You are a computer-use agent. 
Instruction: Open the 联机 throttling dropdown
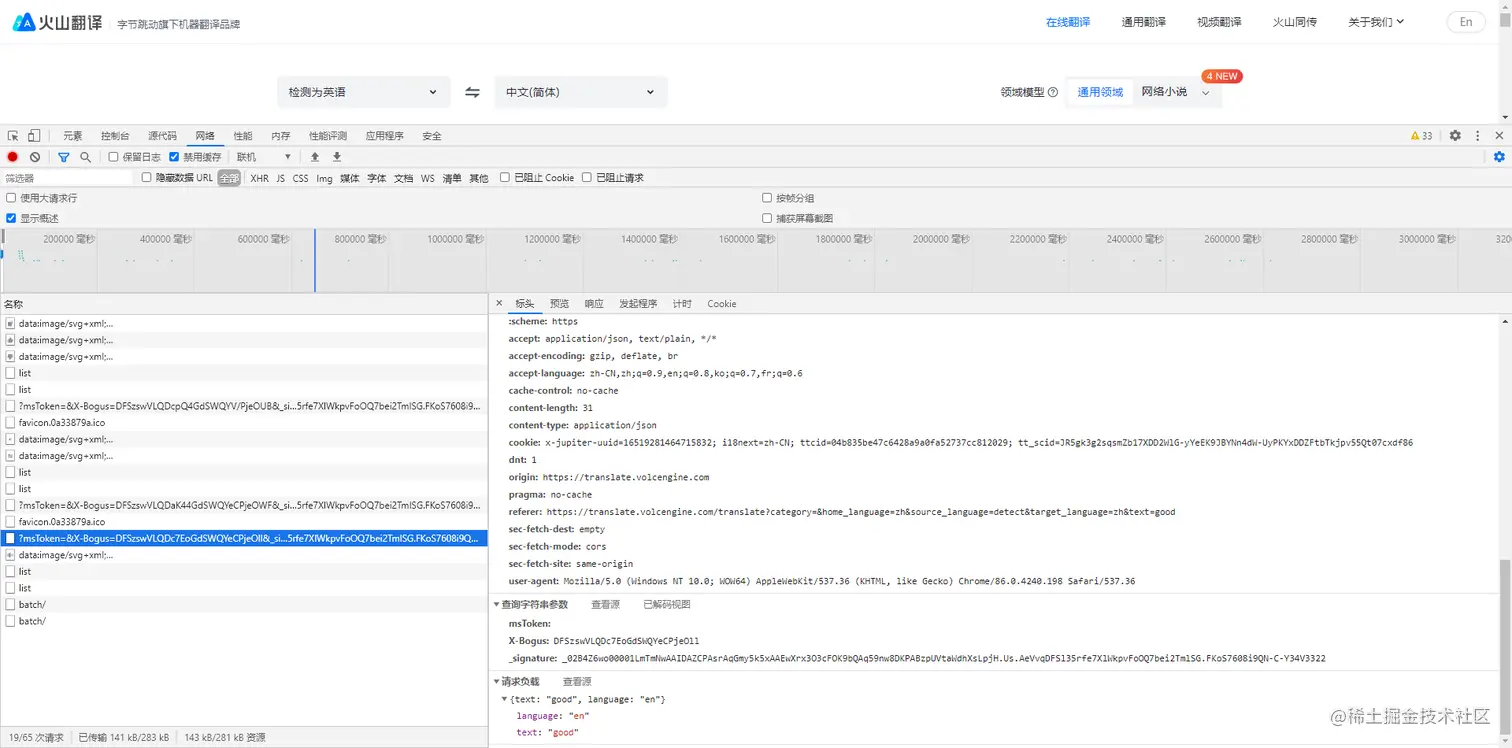(x=264, y=157)
